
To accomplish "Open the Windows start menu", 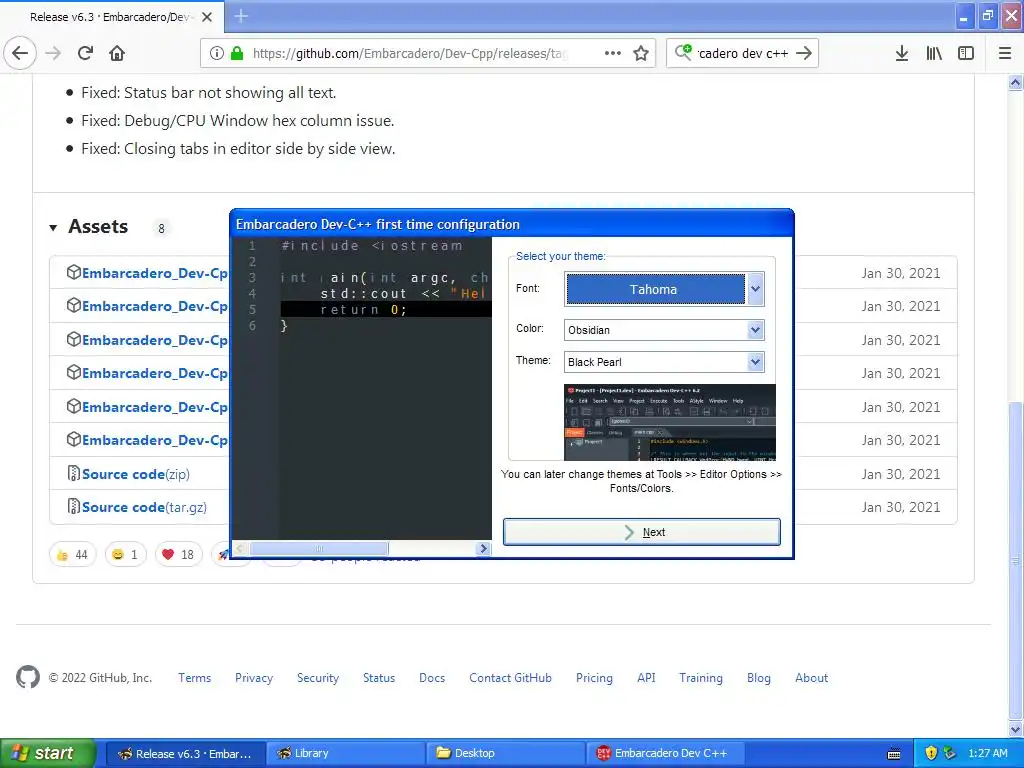I will click(47, 753).
